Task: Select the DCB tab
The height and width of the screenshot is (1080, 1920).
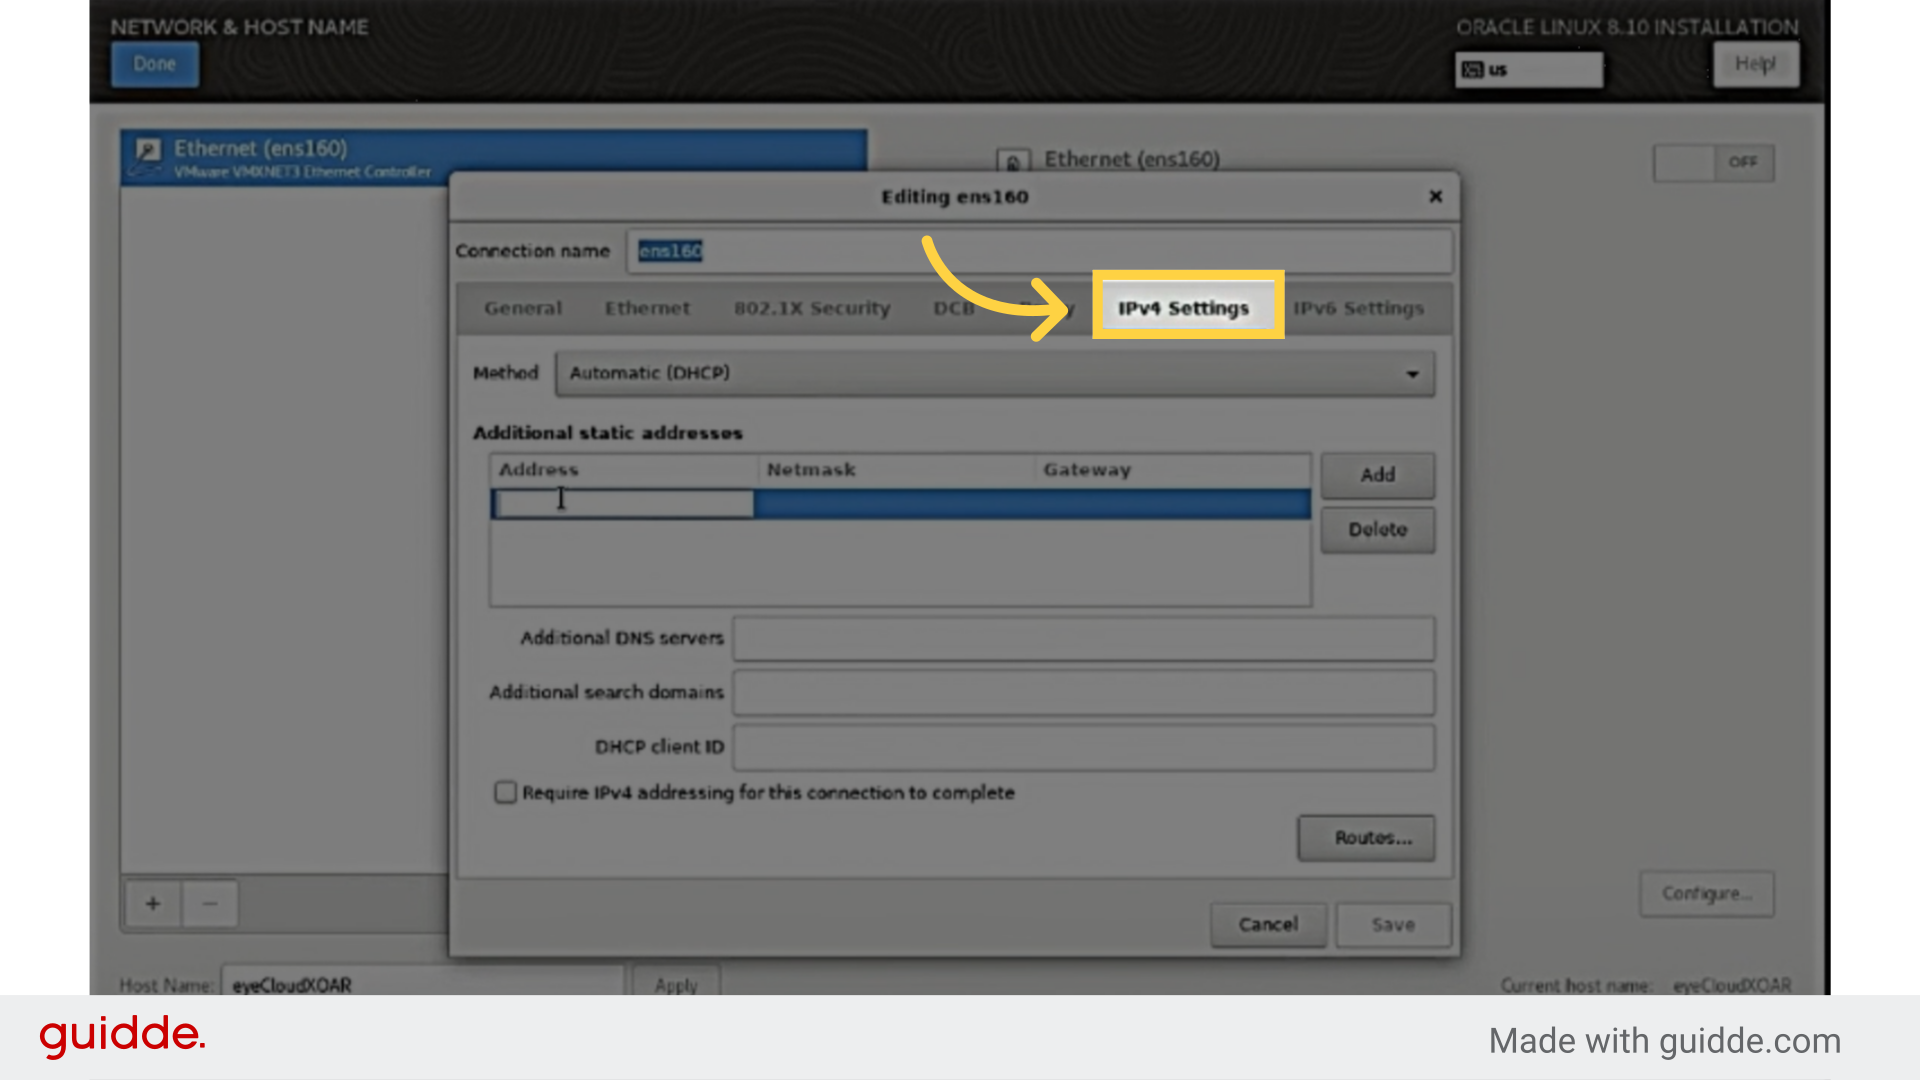Action: [954, 308]
